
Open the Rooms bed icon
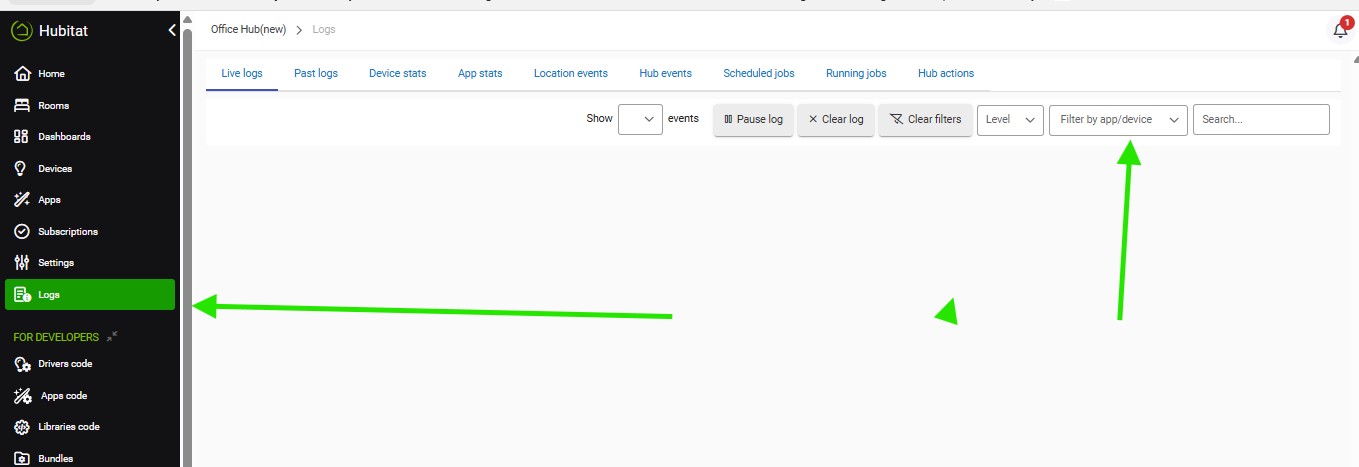[22, 105]
